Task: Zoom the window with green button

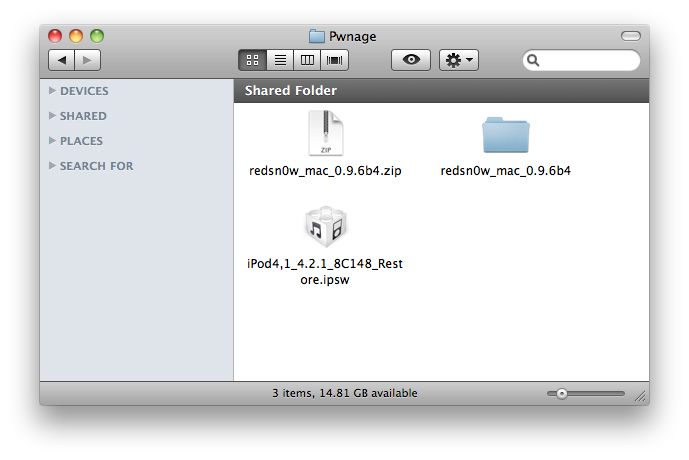Action: click(x=97, y=36)
